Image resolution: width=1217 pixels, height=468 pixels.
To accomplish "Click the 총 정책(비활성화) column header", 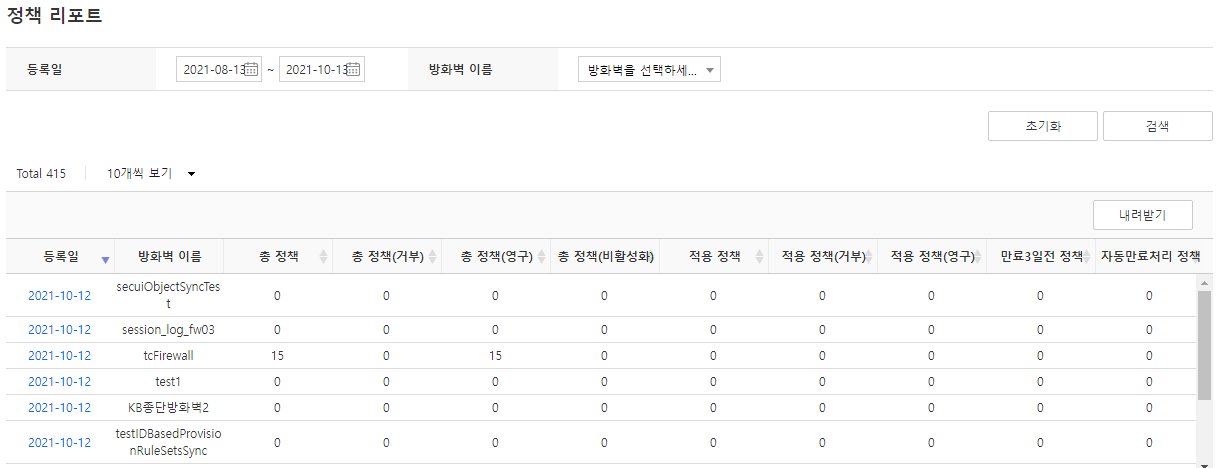I will [x=605, y=257].
